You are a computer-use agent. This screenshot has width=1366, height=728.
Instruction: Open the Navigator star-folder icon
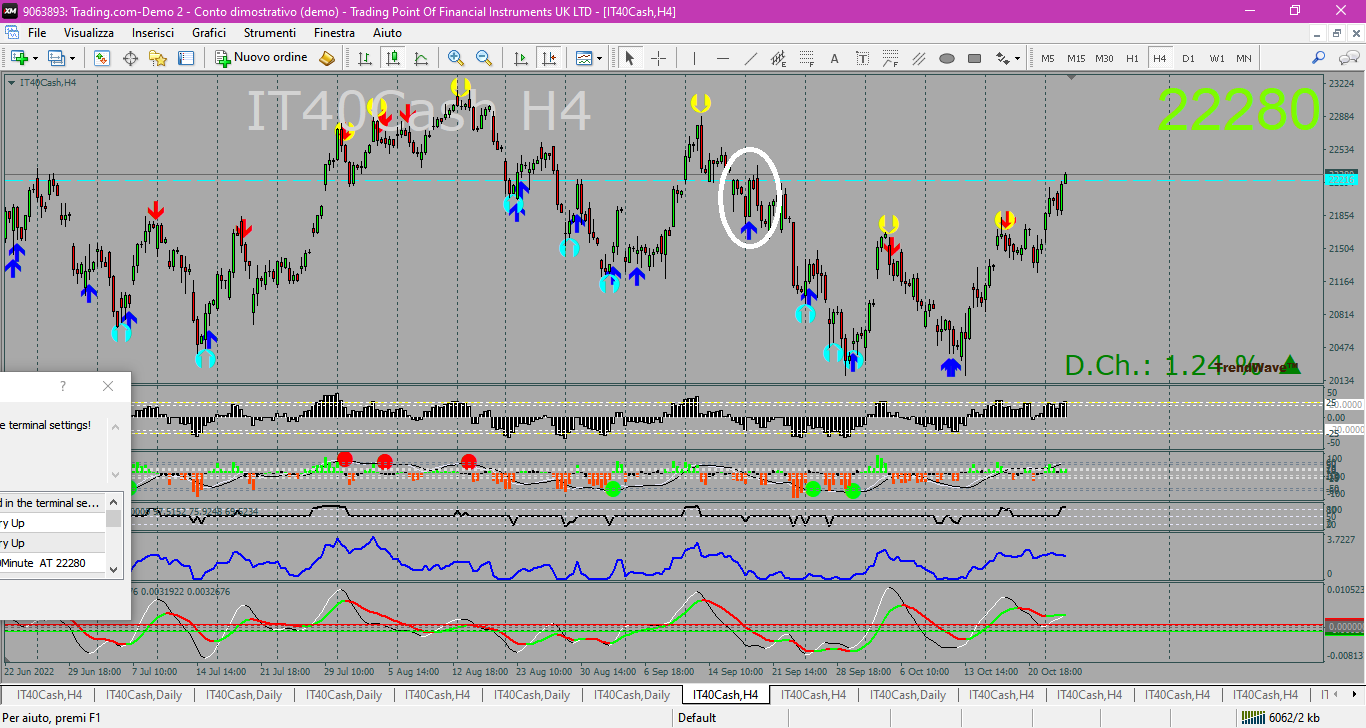(157, 58)
